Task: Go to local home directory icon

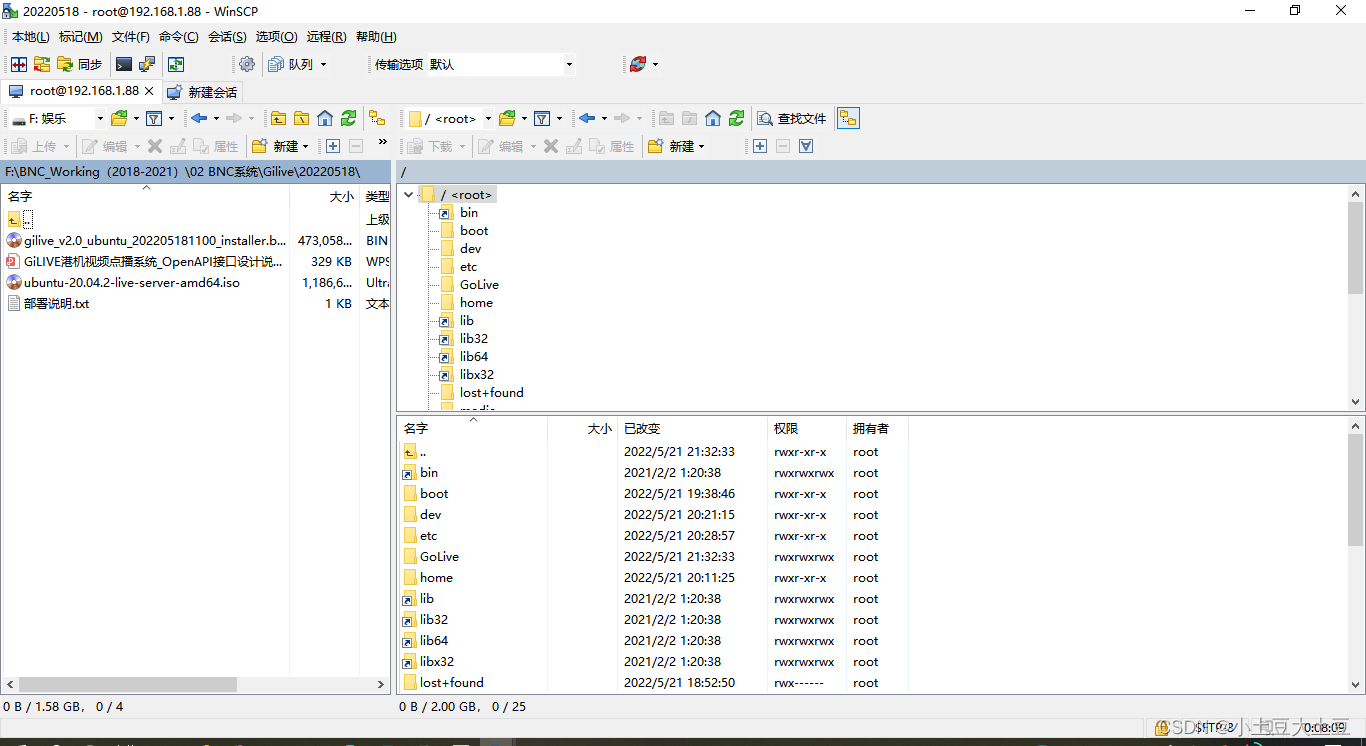Action: [x=325, y=118]
